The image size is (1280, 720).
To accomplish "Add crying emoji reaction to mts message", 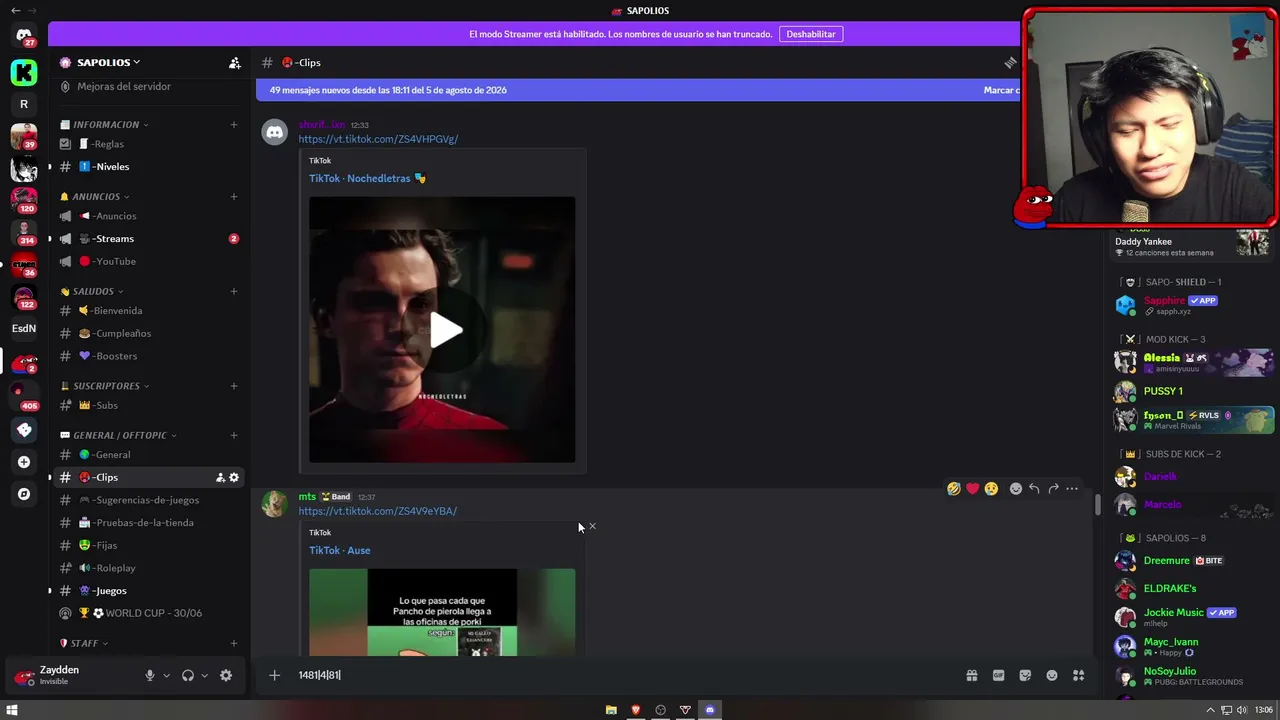I will pos(991,489).
